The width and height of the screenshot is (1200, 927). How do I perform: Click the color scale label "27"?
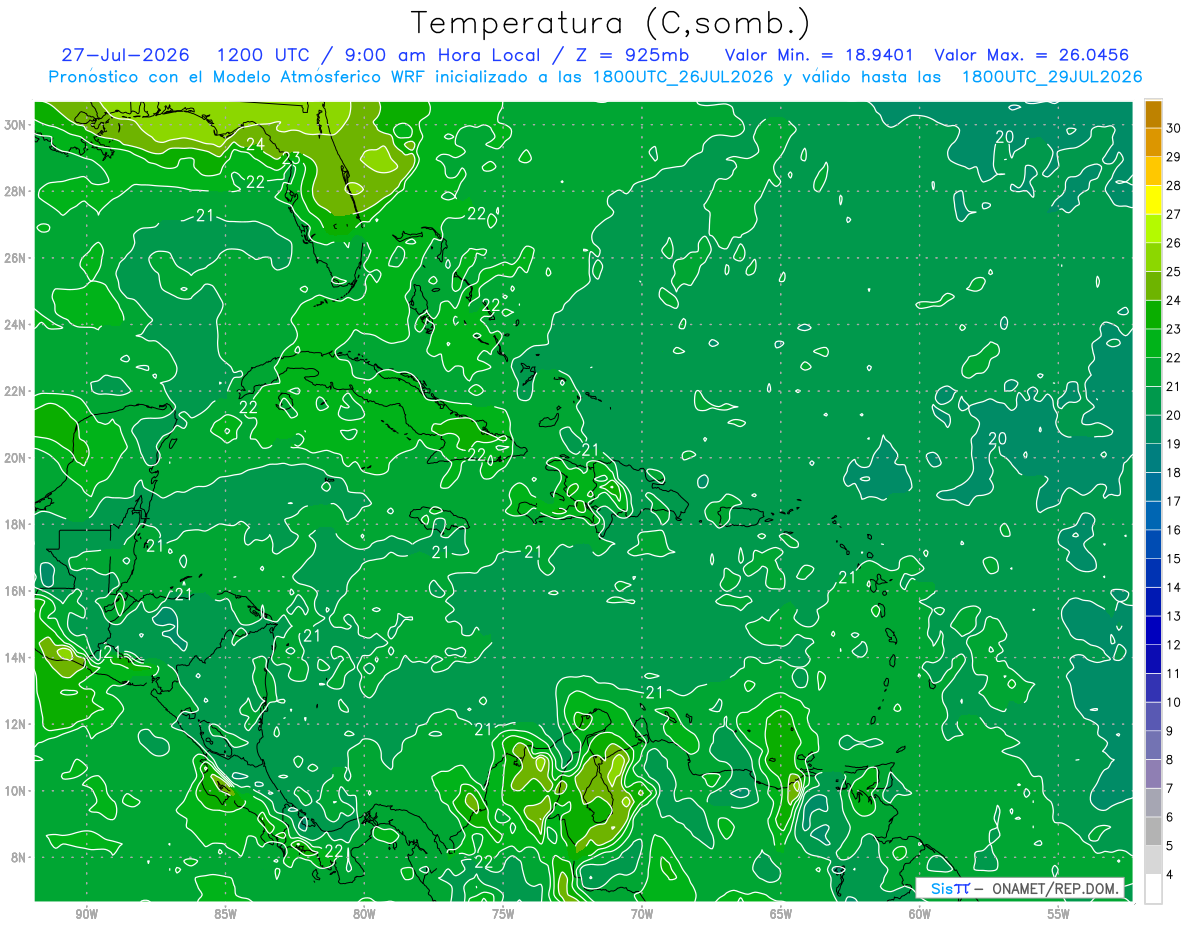(1174, 214)
